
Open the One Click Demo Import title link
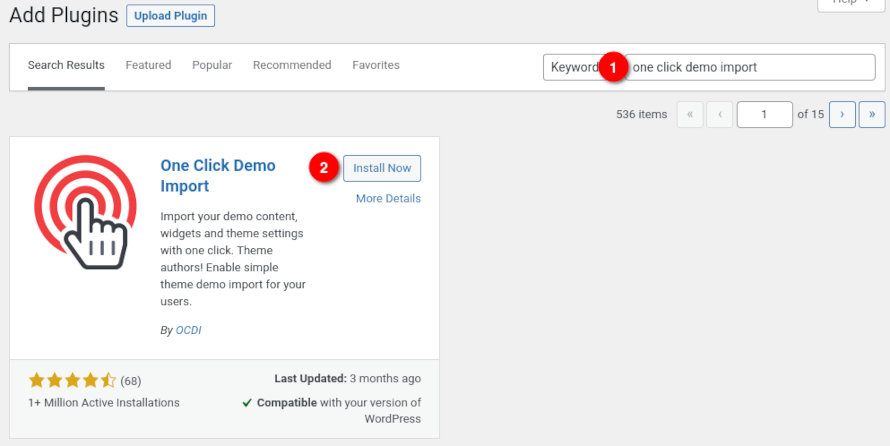coord(218,176)
